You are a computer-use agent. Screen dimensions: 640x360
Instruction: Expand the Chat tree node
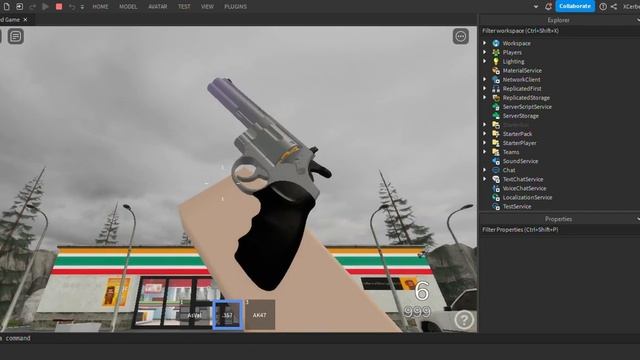click(x=484, y=170)
